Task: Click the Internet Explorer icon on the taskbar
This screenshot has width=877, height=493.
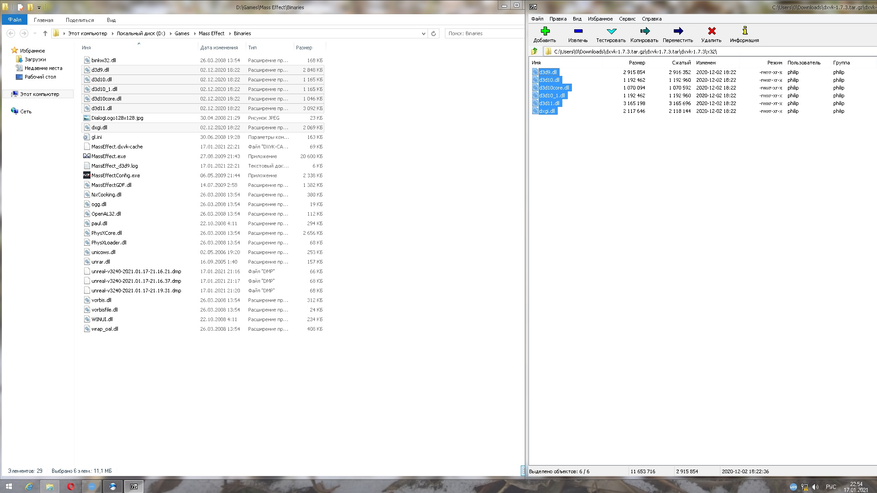Action: [x=29, y=486]
